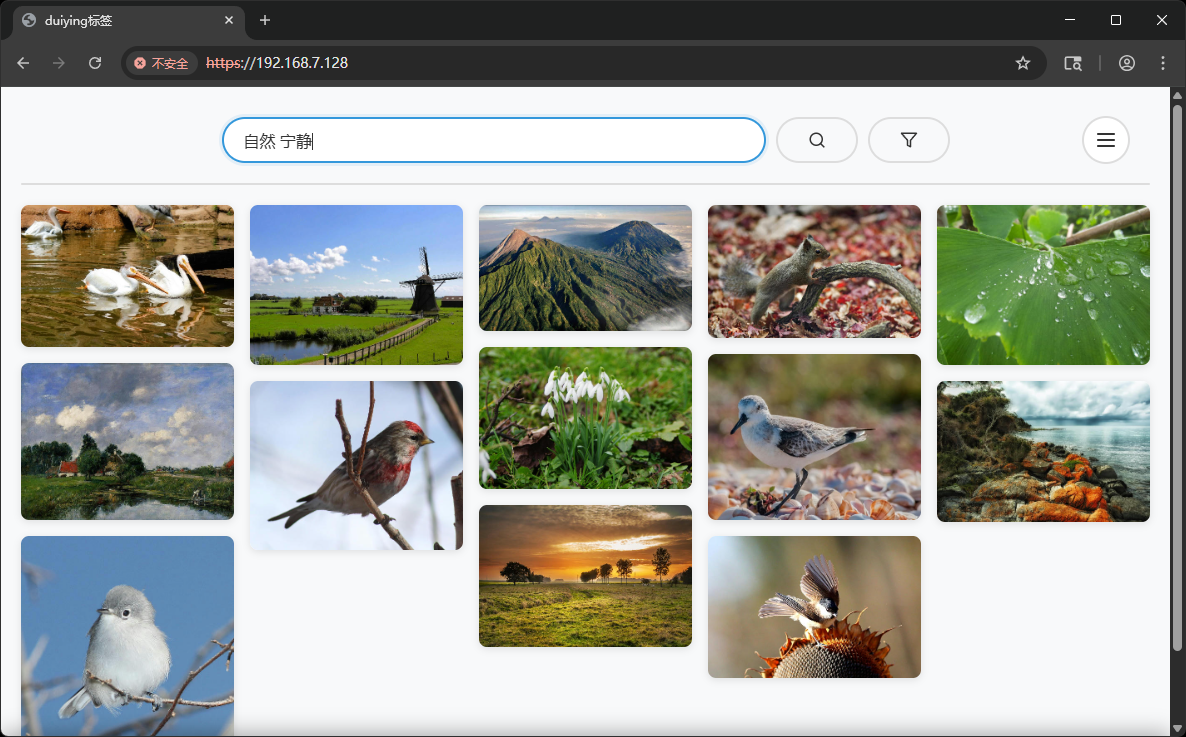Close the duiying标签 tab
The image size is (1186, 737).
pyautogui.click(x=229, y=20)
